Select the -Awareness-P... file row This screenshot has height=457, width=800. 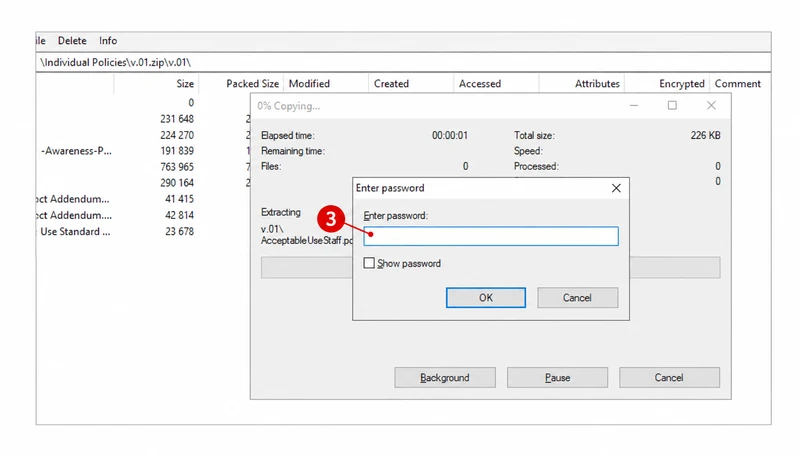point(143,151)
